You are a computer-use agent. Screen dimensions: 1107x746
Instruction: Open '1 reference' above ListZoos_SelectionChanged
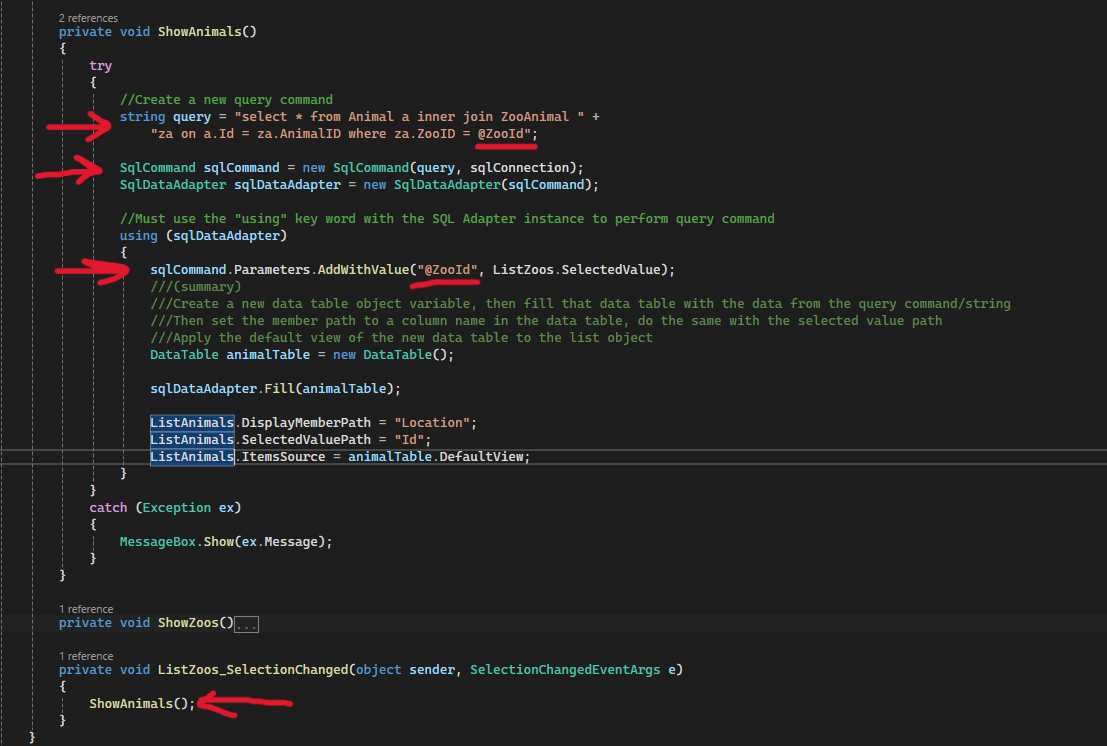pyautogui.click(x=86, y=655)
